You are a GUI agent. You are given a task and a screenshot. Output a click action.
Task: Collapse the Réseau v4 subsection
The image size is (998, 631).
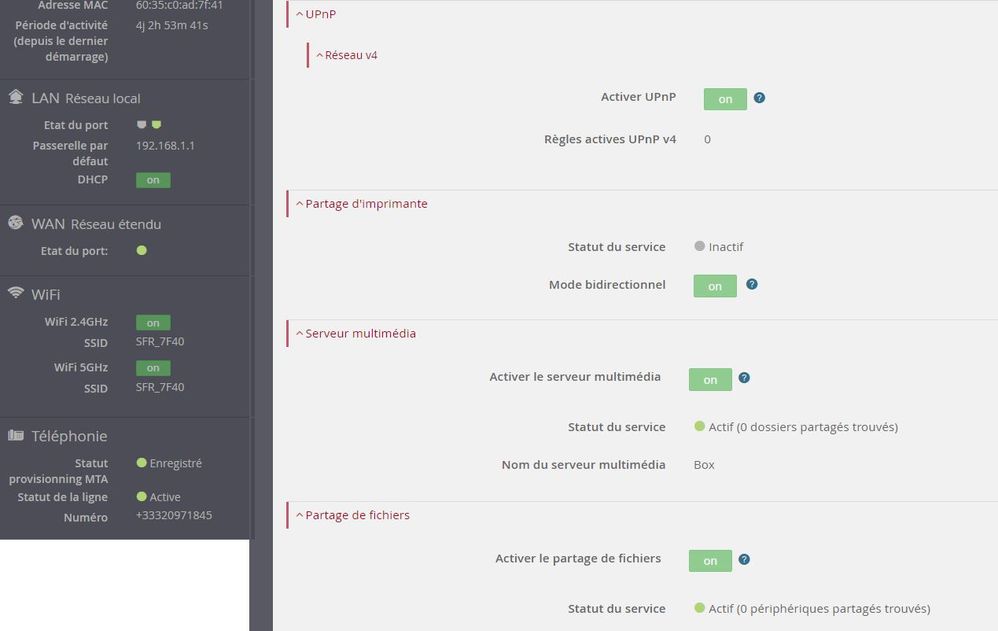pyautogui.click(x=346, y=55)
